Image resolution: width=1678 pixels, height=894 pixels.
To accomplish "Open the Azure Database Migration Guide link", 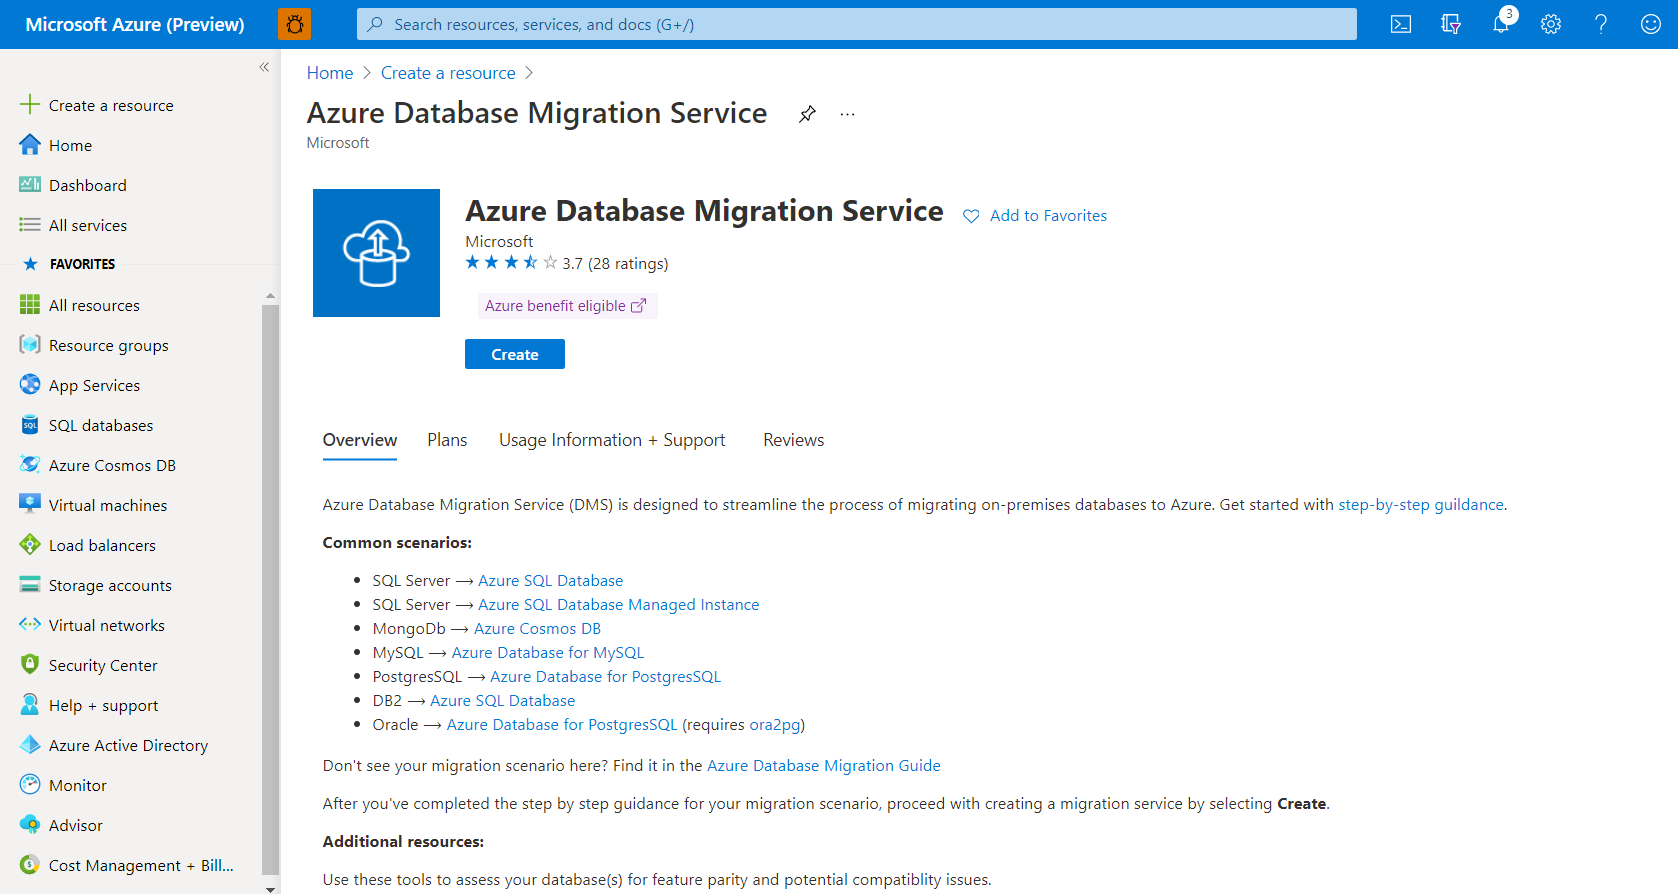I will (823, 766).
